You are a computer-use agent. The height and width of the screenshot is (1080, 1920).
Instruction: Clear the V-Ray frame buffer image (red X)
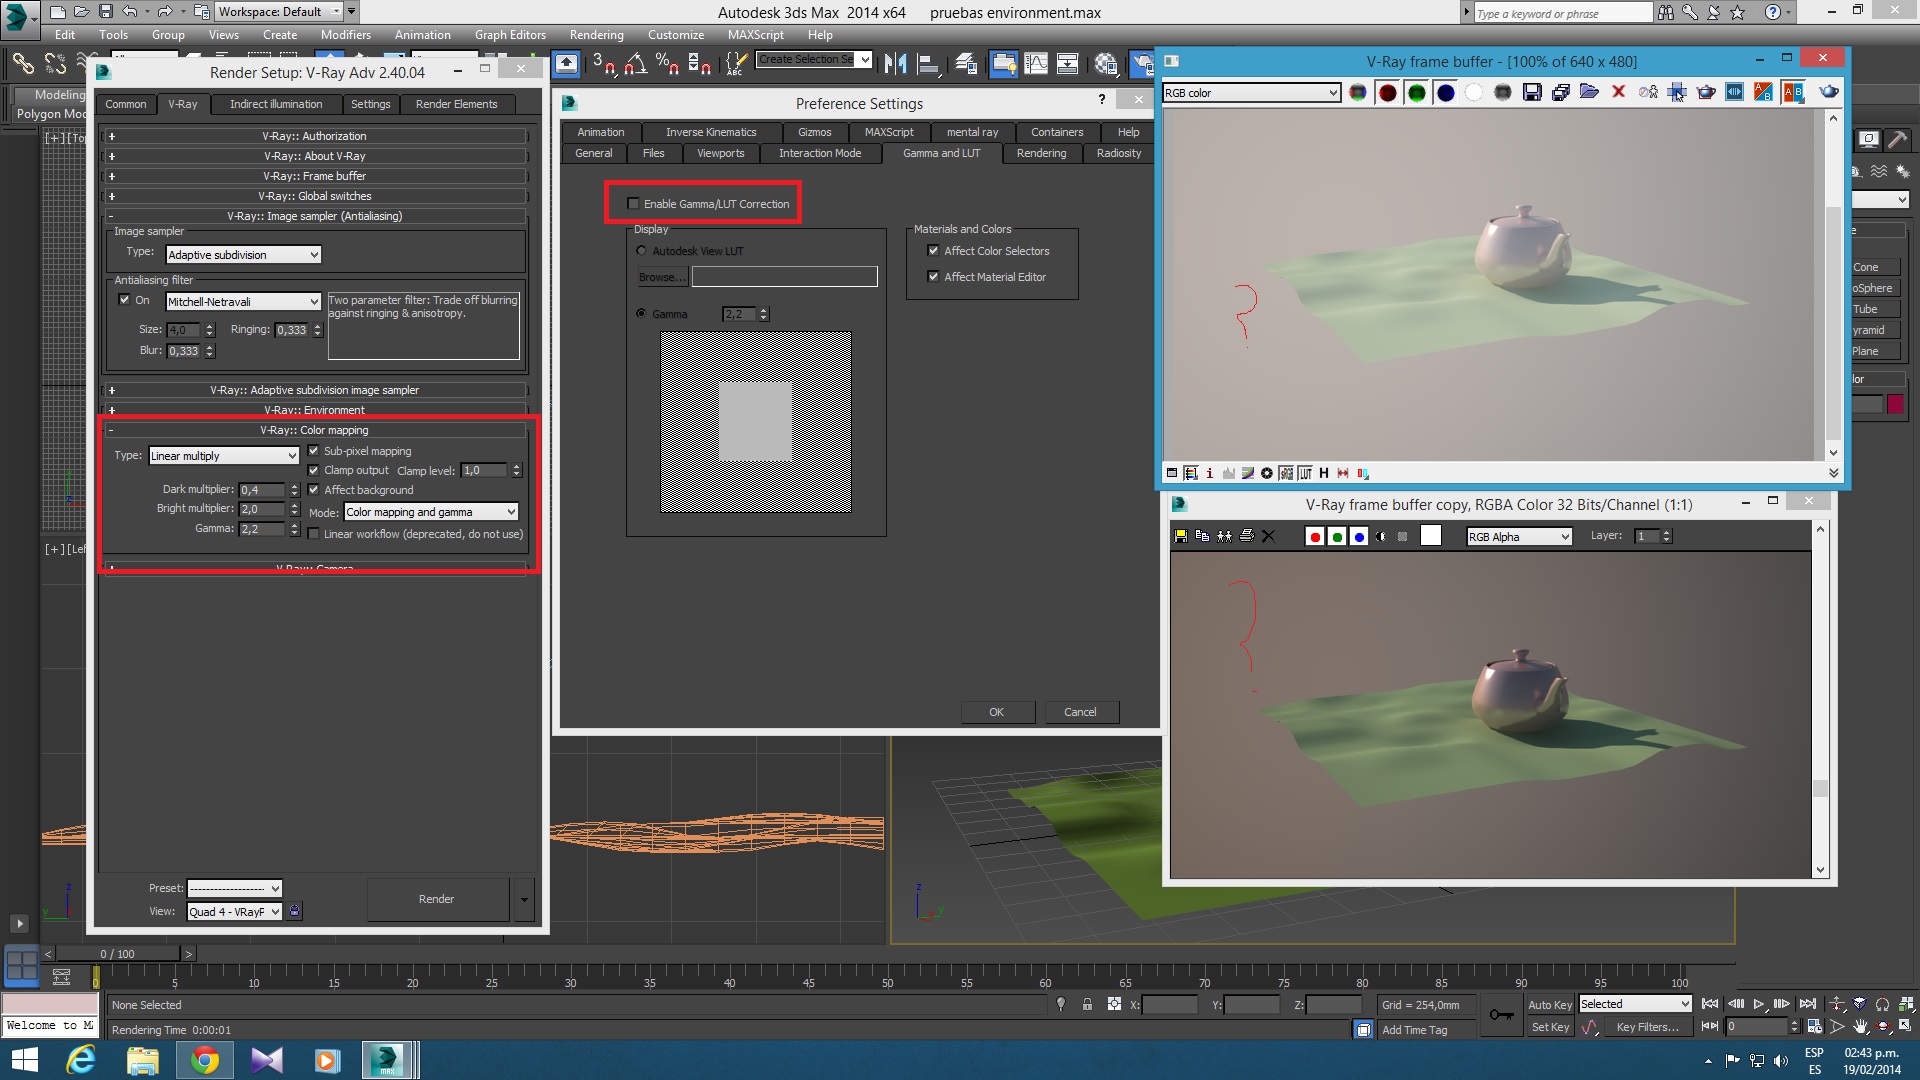(x=1618, y=92)
